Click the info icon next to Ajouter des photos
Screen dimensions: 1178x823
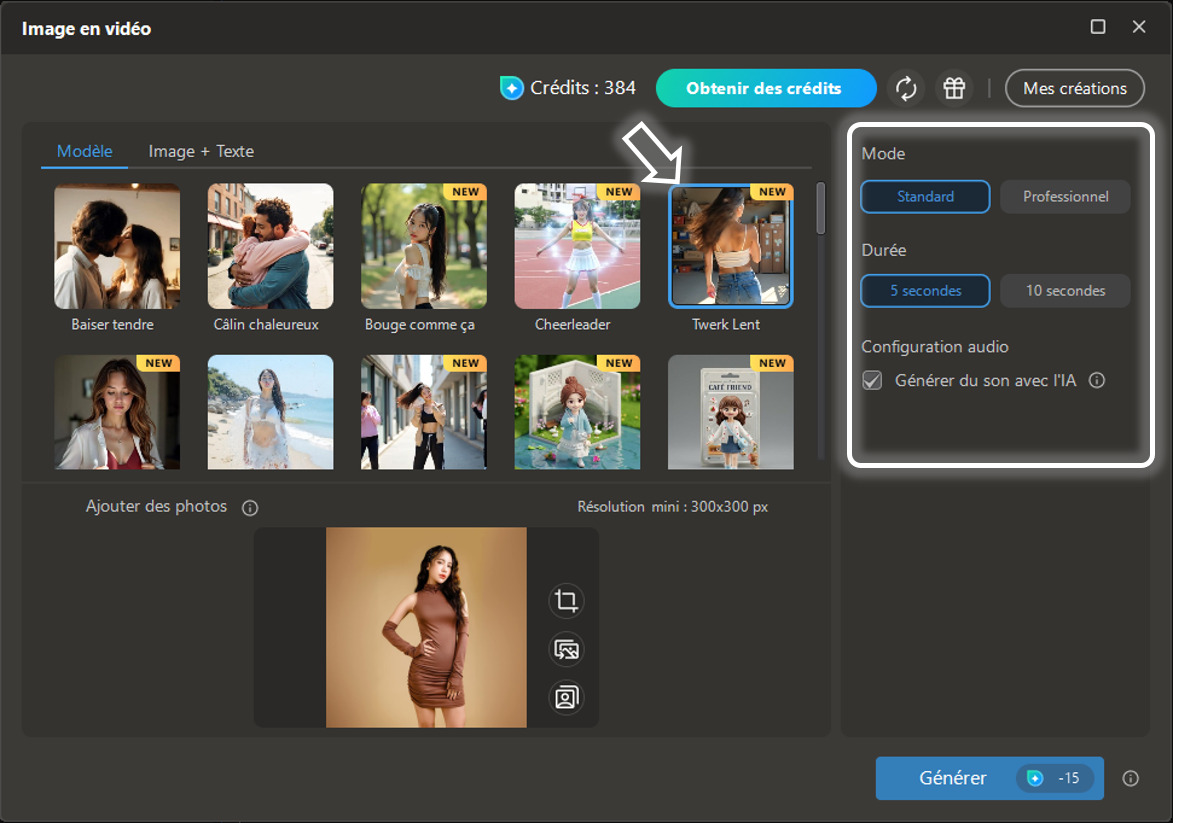pos(248,507)
